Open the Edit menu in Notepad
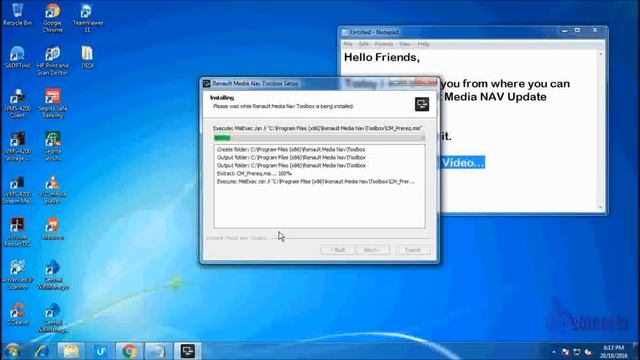 click(x=363, y=44)
